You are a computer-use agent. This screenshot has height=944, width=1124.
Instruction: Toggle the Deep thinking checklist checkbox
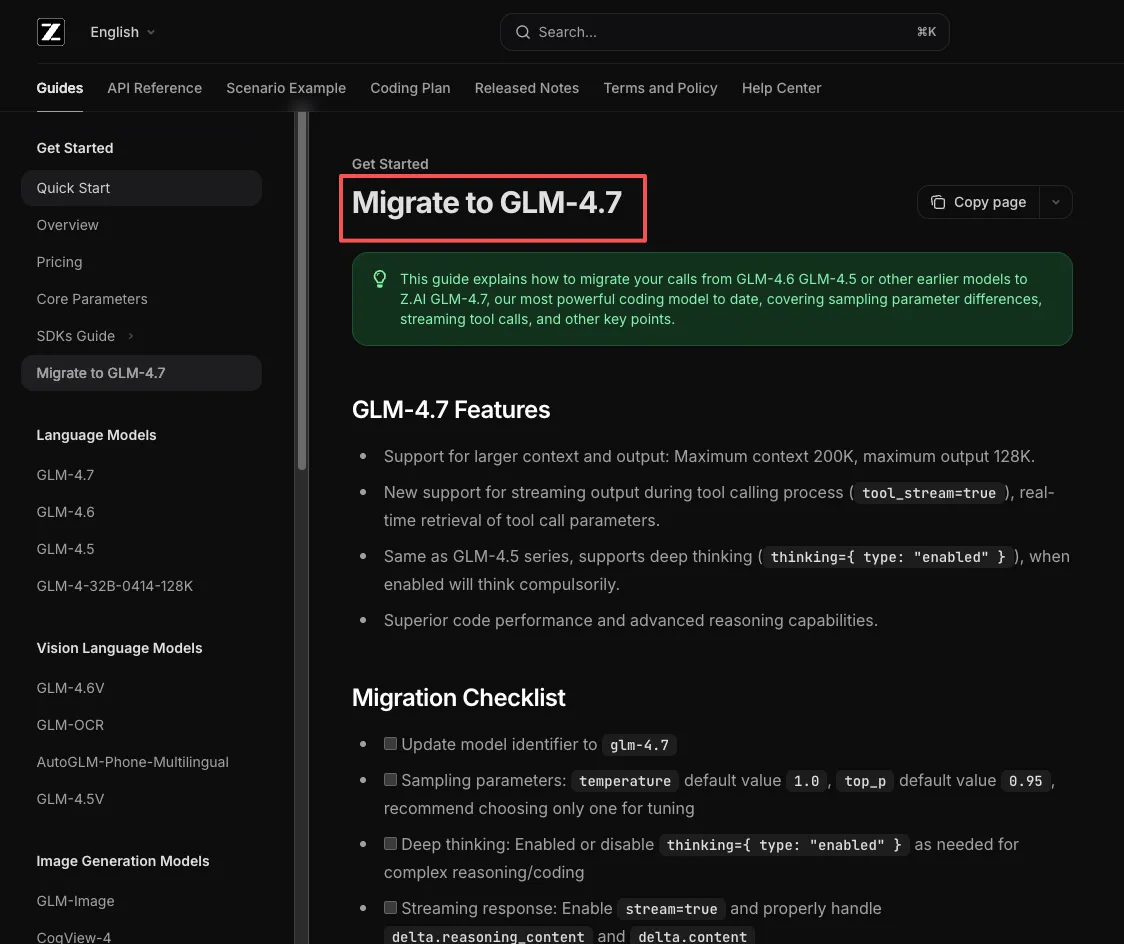[x=391, y=844]
